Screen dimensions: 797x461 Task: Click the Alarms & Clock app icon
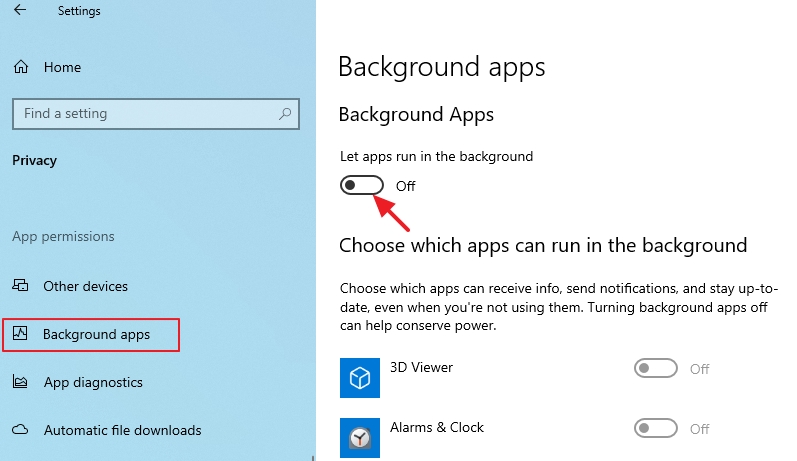pyautogui.click(x=359, y=438)
